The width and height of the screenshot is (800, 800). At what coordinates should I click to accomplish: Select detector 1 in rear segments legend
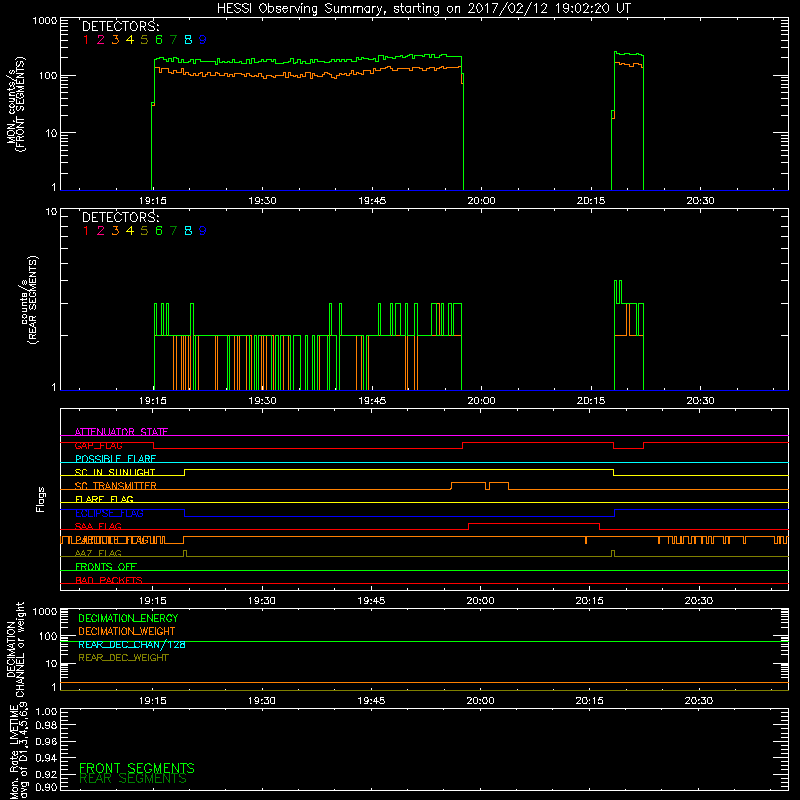[86, 231]
